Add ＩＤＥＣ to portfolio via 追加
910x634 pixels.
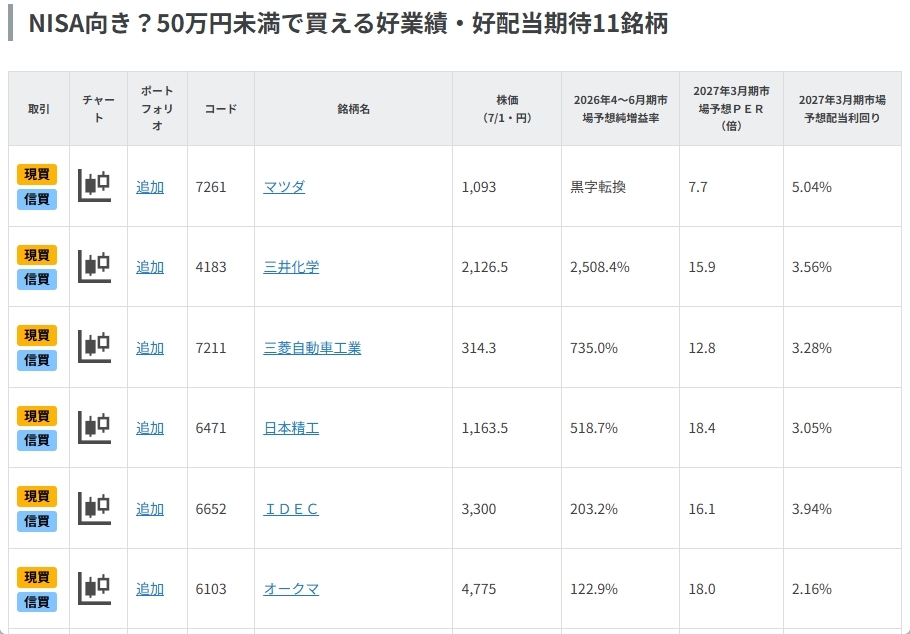[150, 509]
